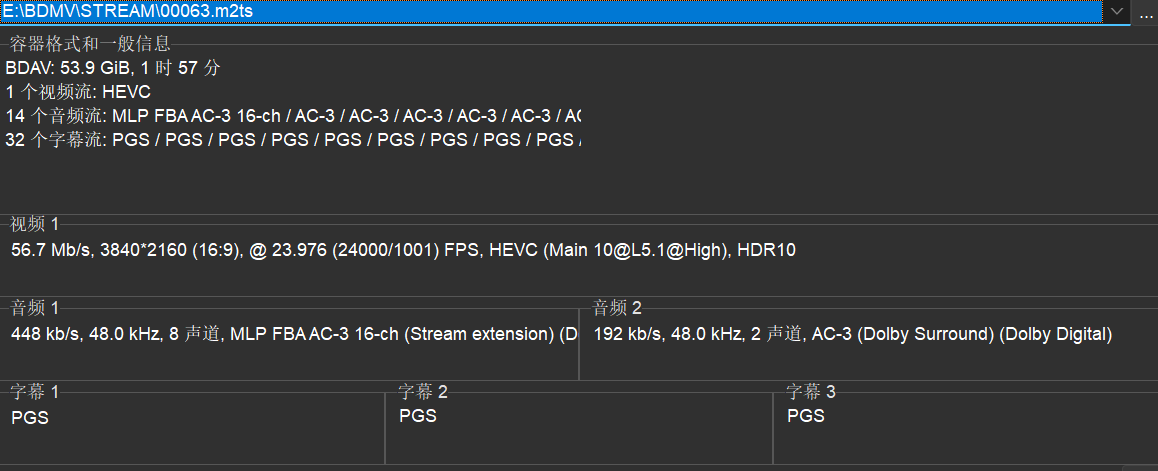Click the 容器格式和一般信息 group header
Screen dimensions: 1158x471
[x=90, y=43]
